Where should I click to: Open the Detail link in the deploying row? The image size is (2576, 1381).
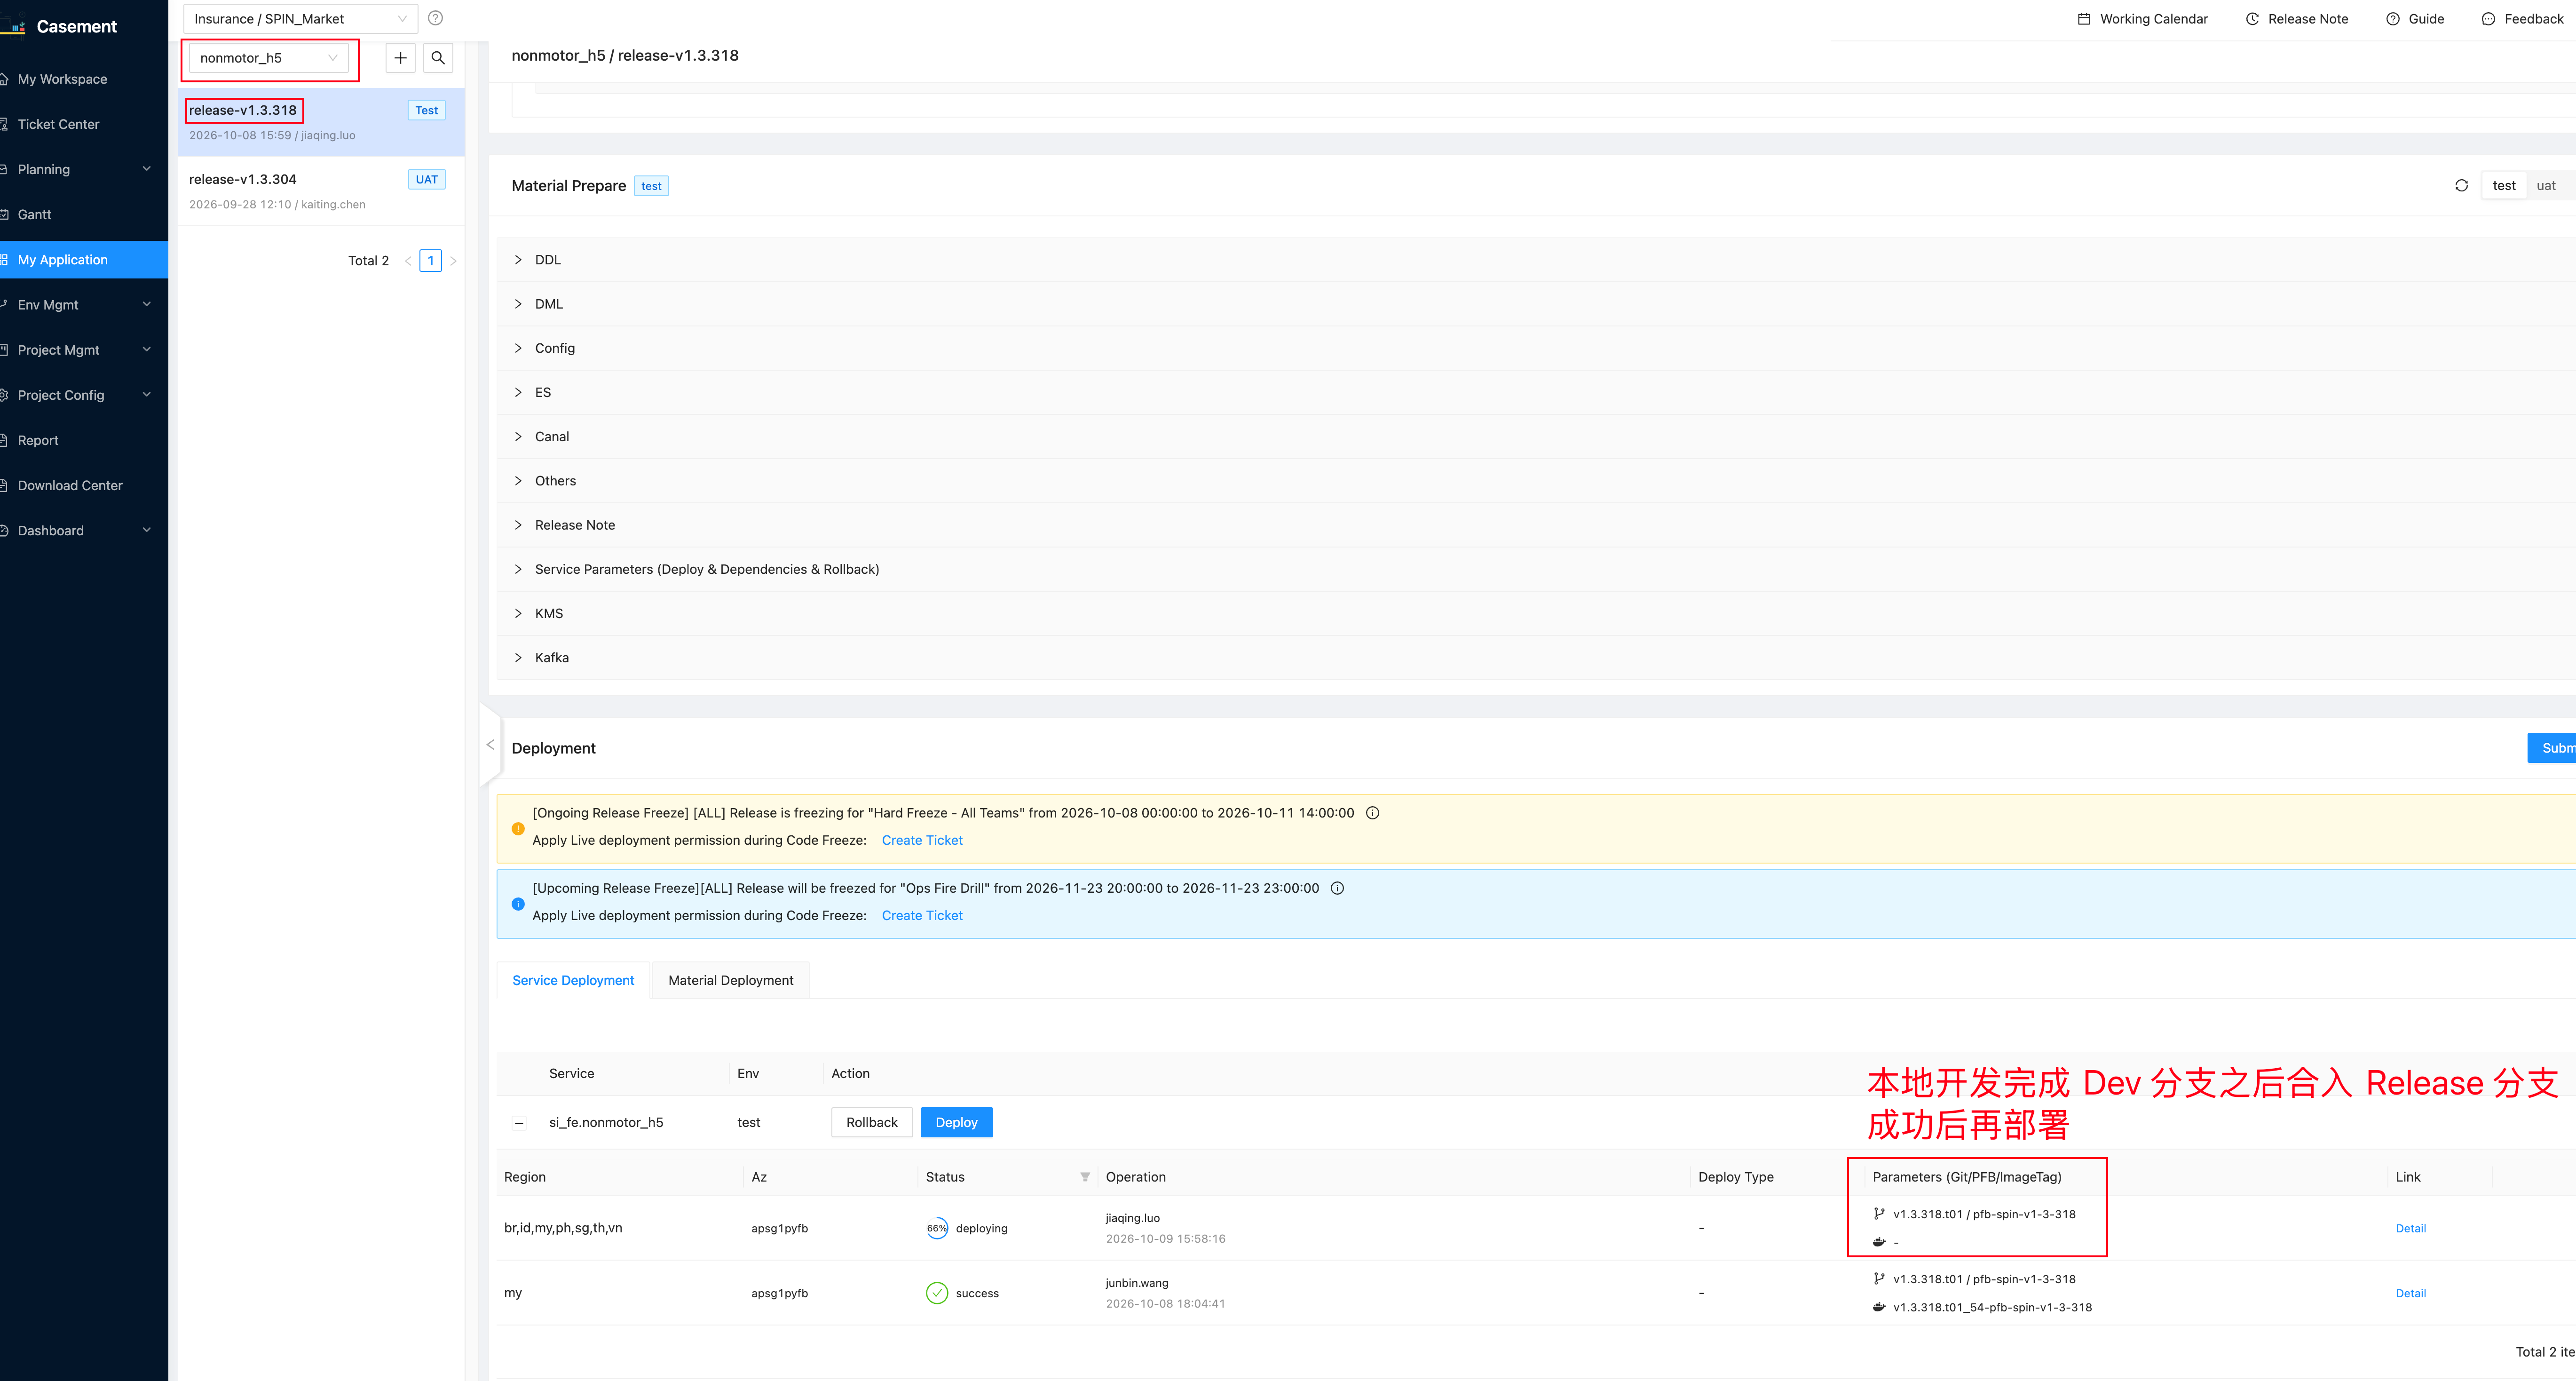pos(2410,1229)
